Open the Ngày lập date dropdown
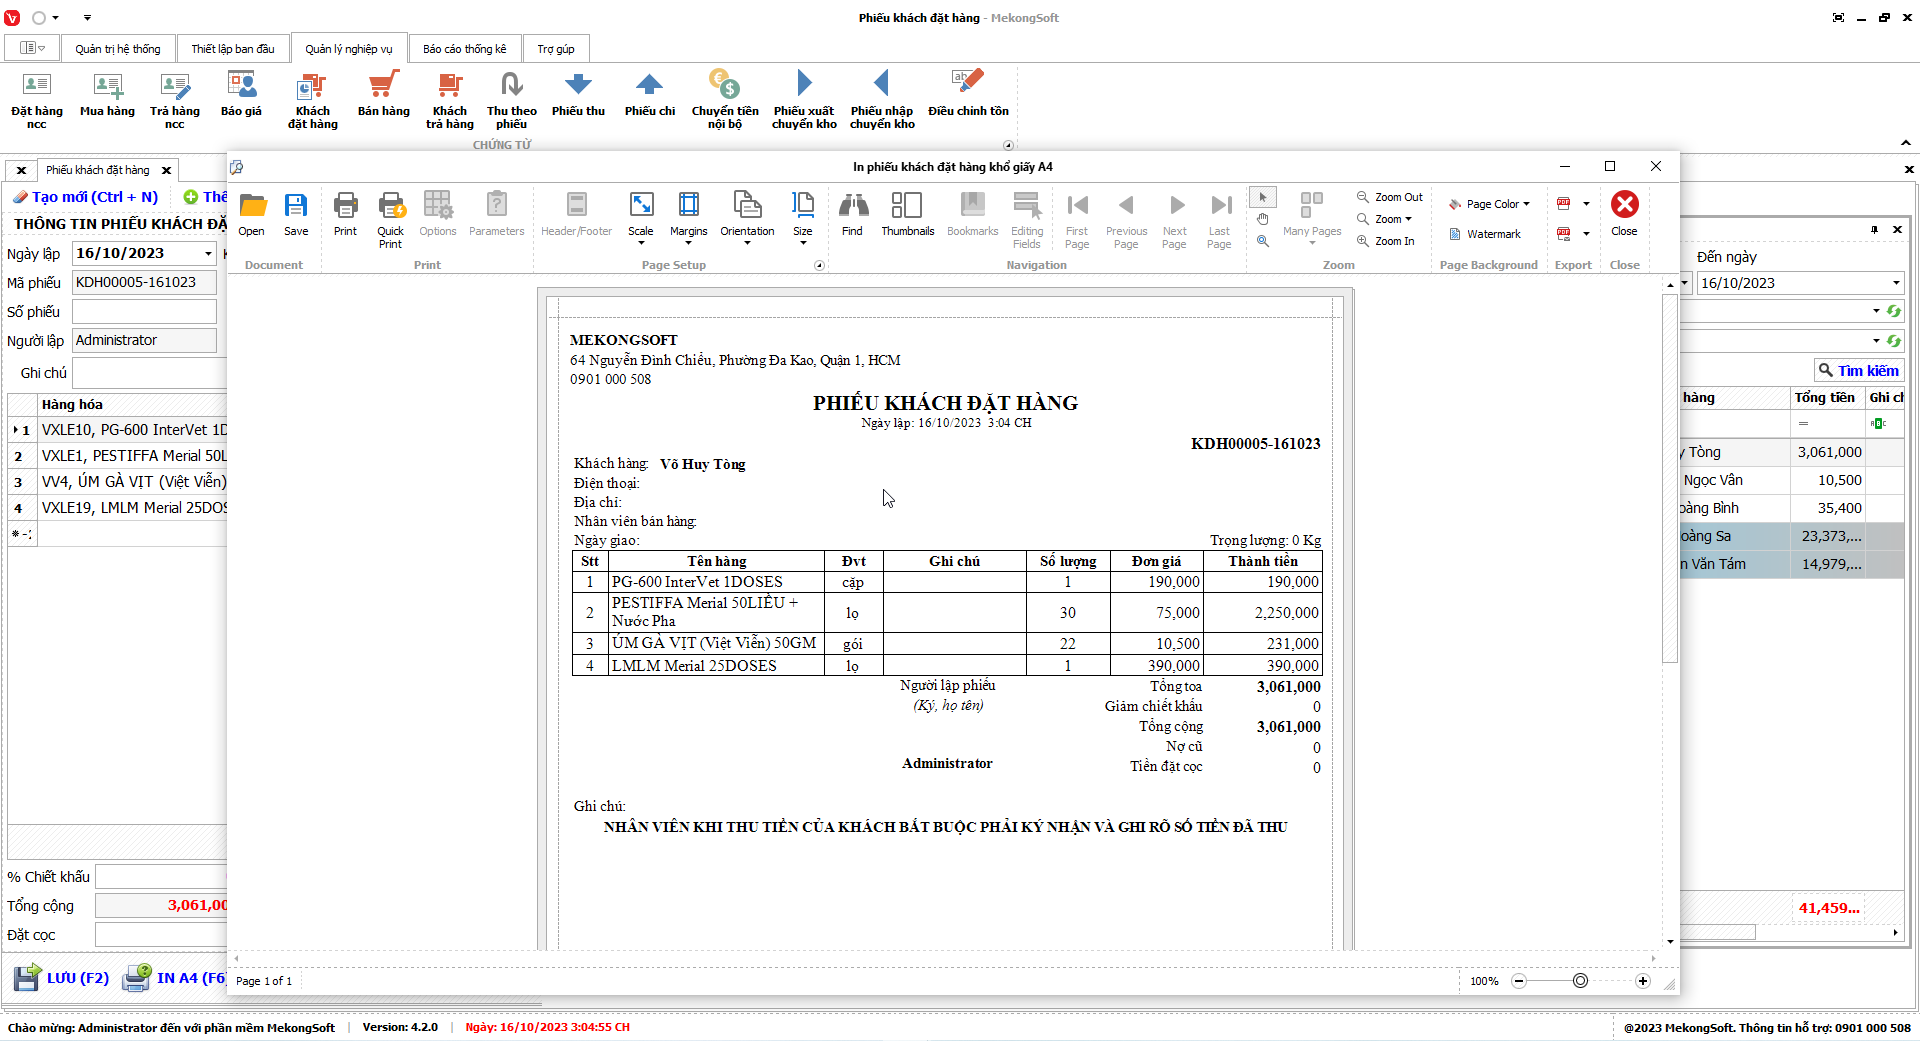Image resolution: width=1920 pixels, height=1041 pixels. pos(208,254)
